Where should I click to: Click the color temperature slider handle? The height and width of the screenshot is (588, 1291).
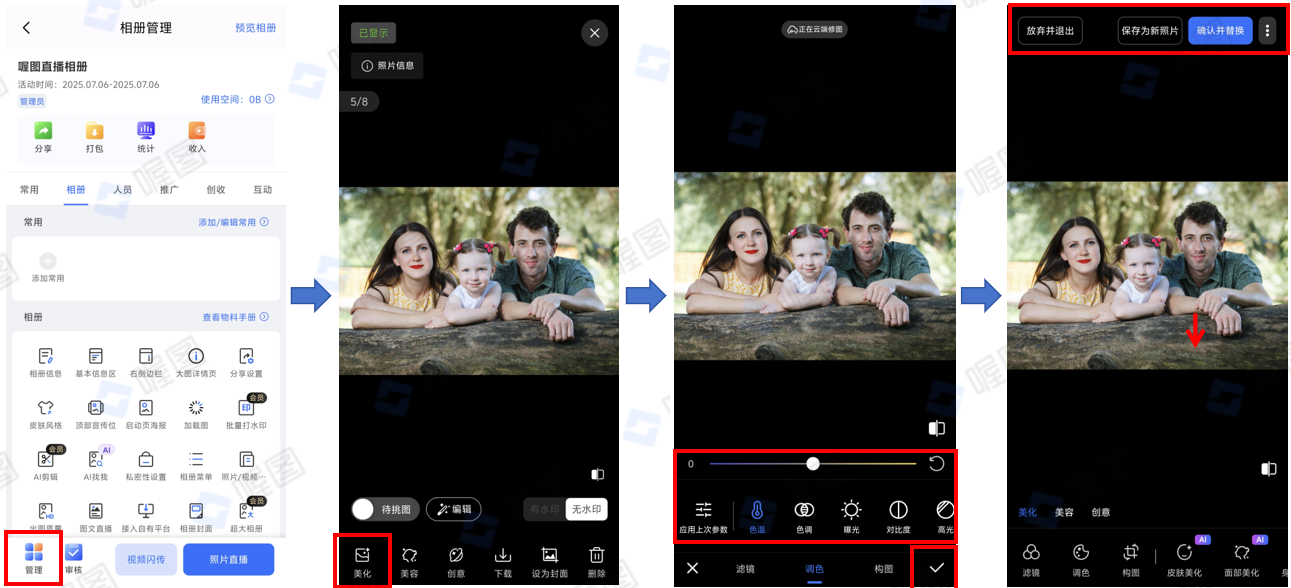click(x=813, y=464)
